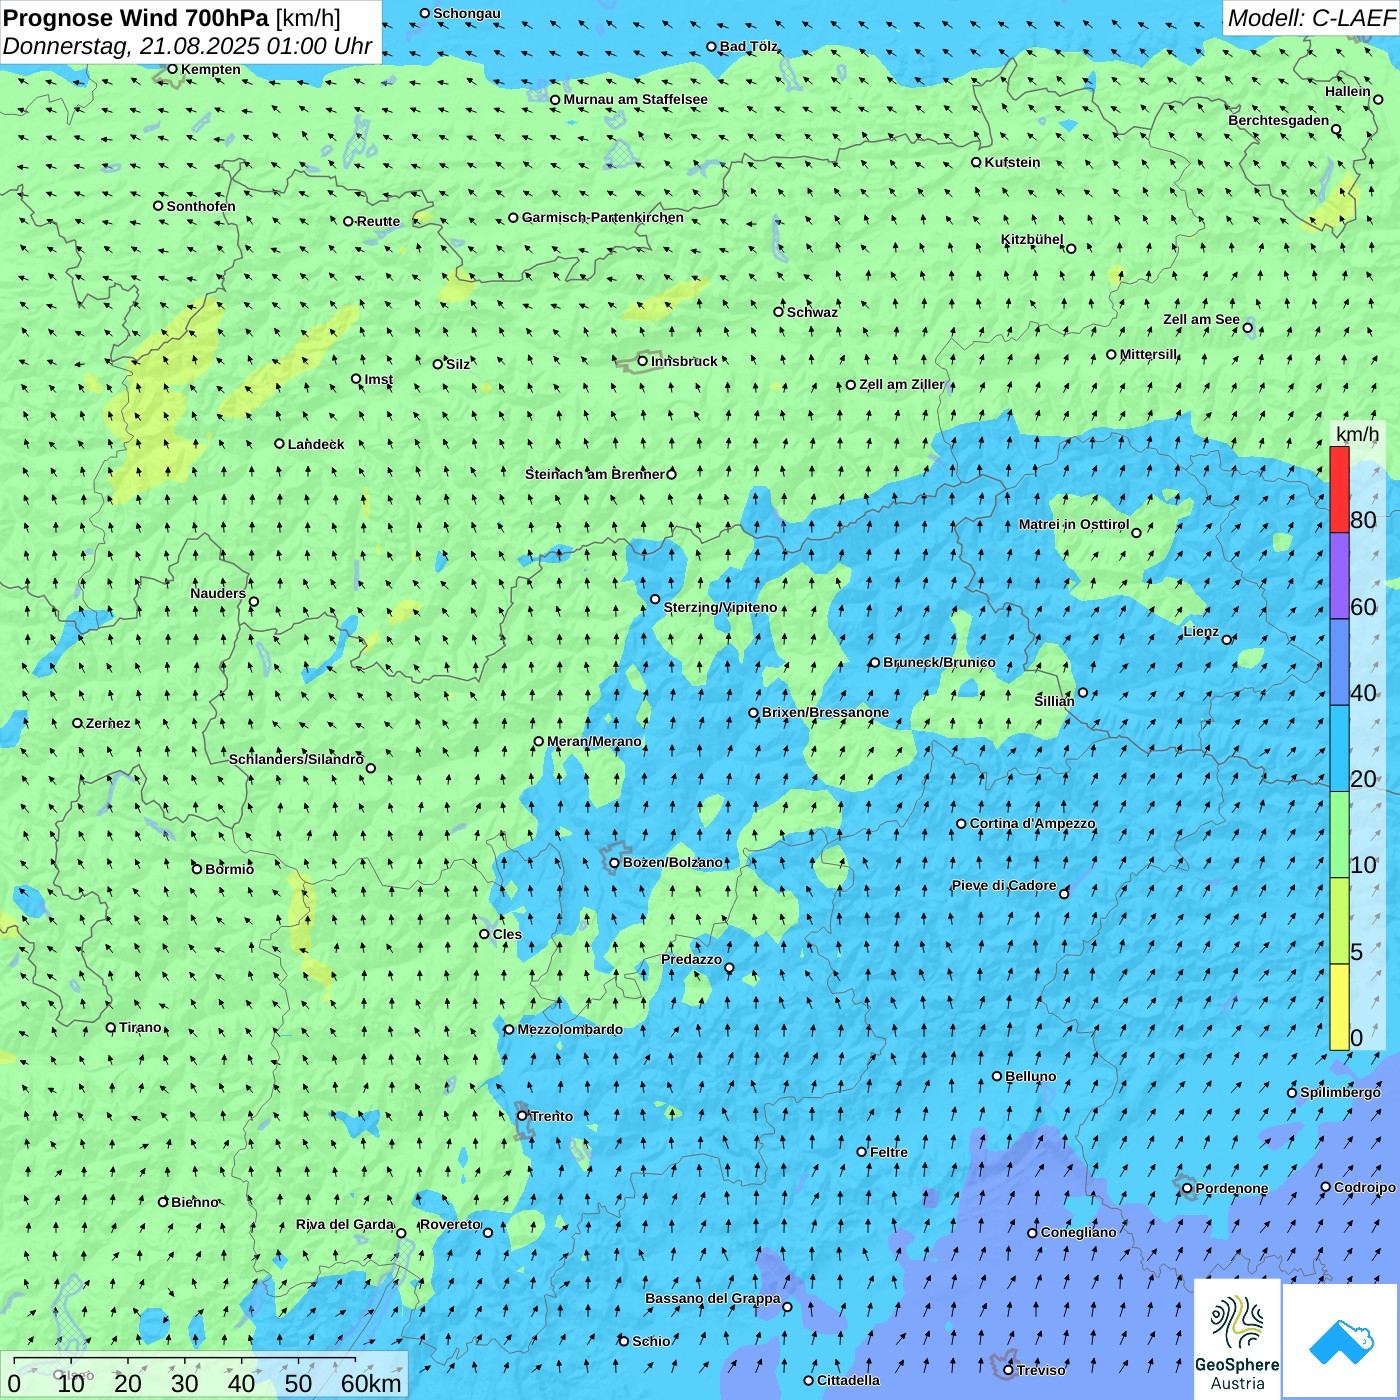Click the 'Garmisch-Partenkirchen' label
1400x1400 pixels.
click(603, 217)
